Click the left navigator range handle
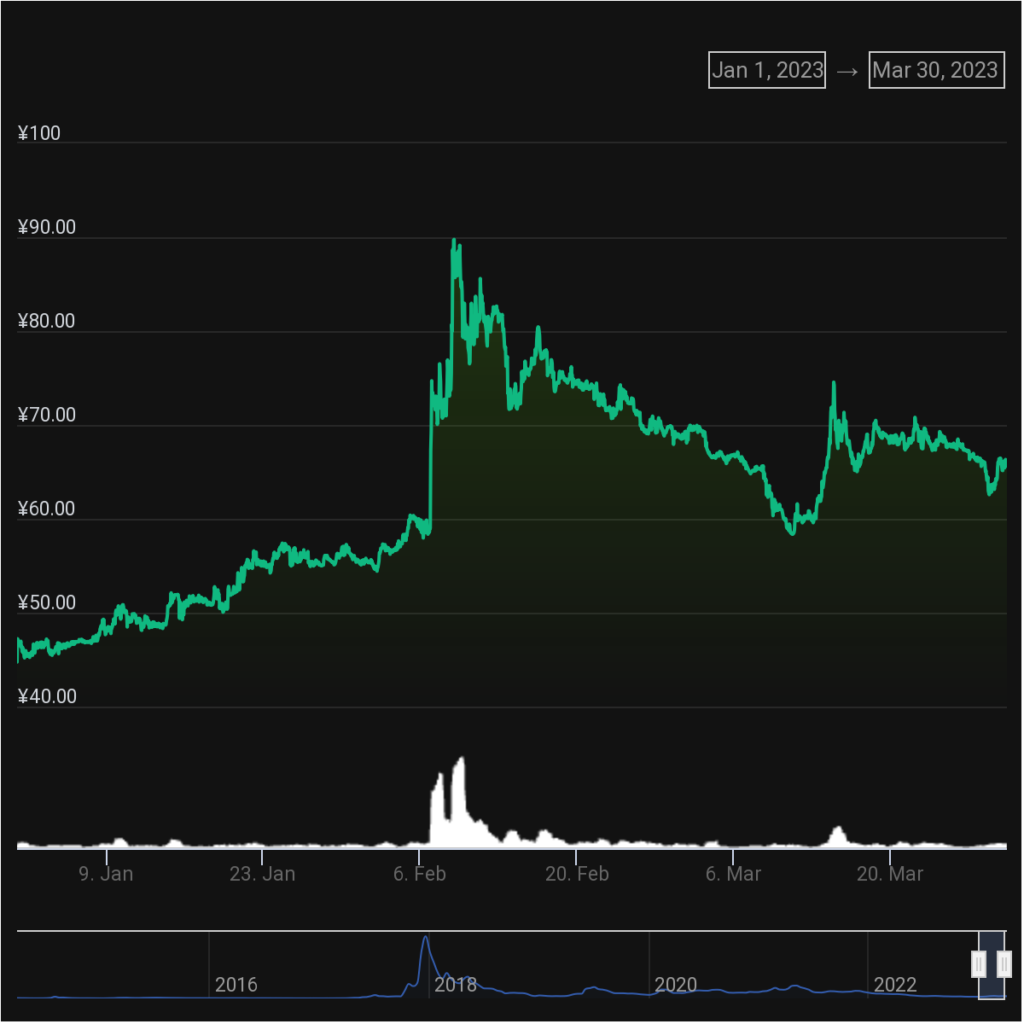The image size is (1024, 1024). 979,964
